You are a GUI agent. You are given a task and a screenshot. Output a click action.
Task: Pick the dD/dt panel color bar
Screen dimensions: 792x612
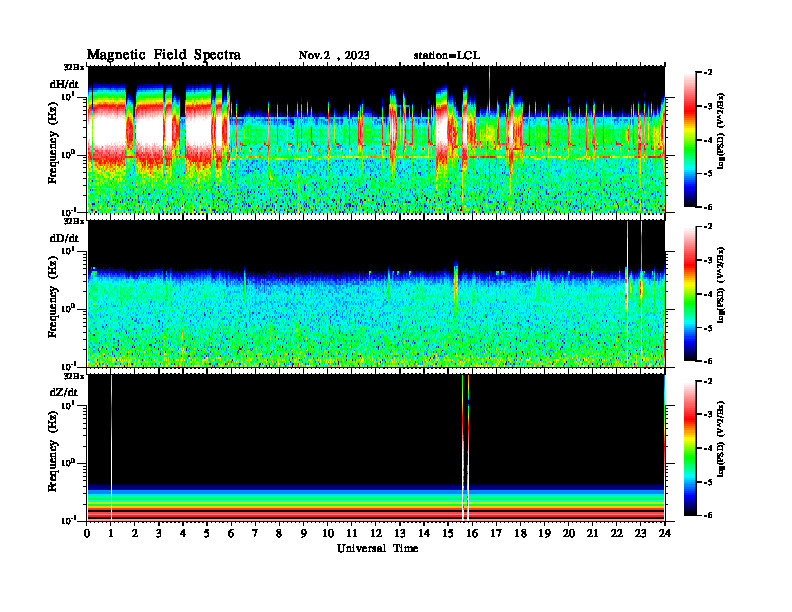coord(690,294)
